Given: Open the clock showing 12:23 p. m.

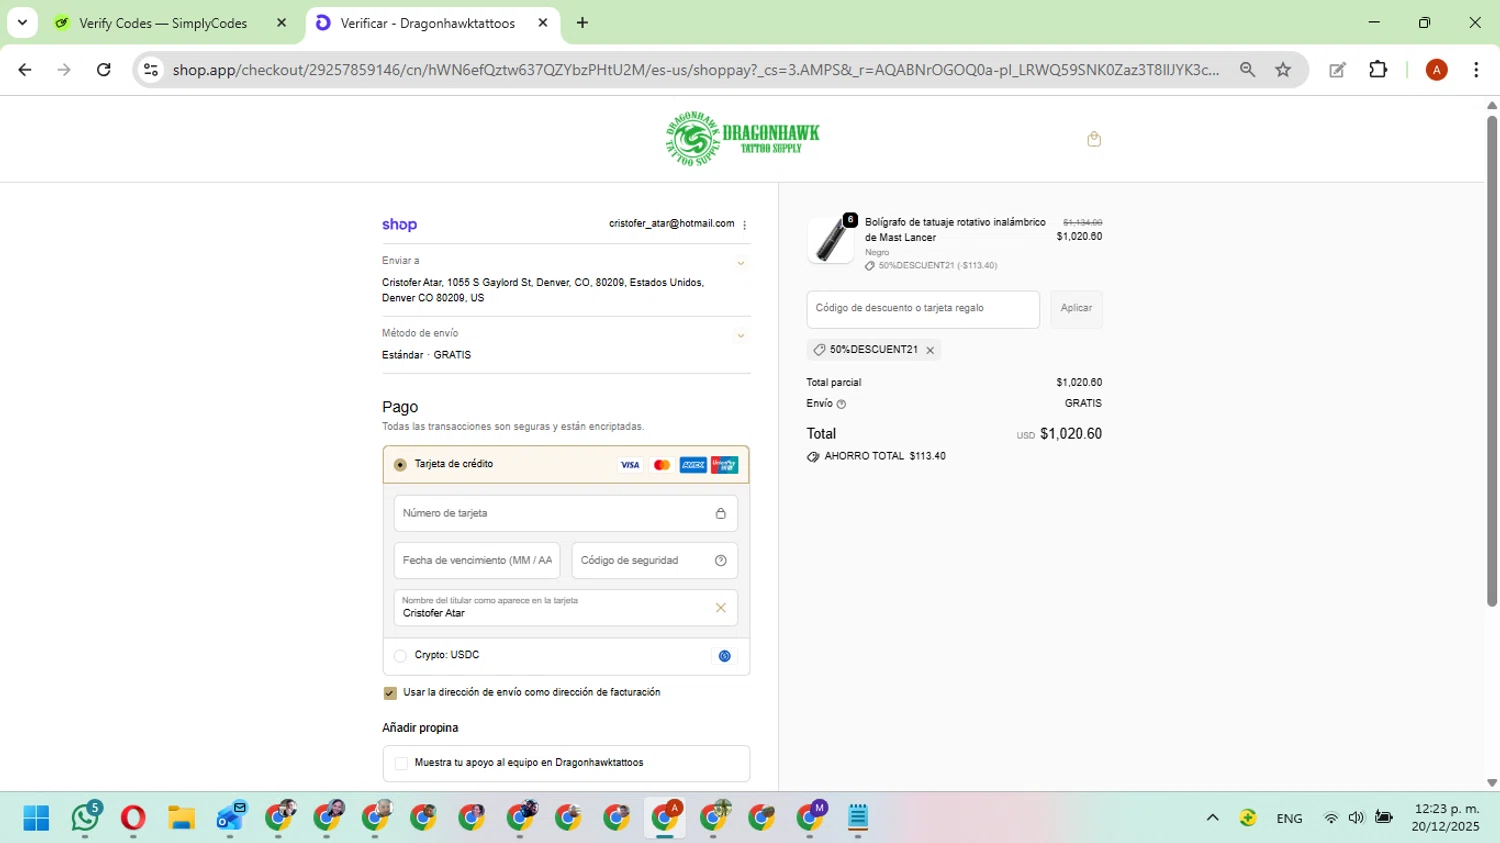Looking at the screenshot, I should (1445, 818).
